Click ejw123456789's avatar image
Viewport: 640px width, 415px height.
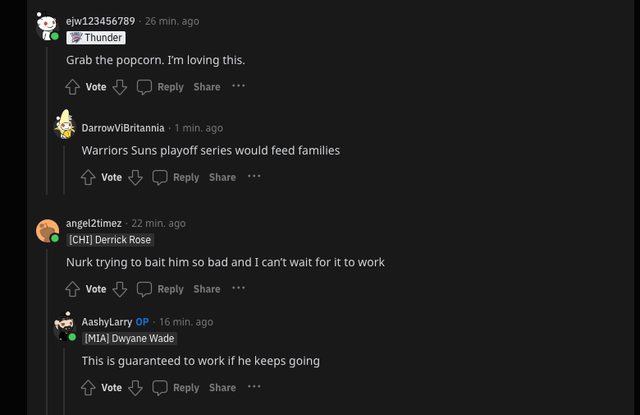click(47, 26)
